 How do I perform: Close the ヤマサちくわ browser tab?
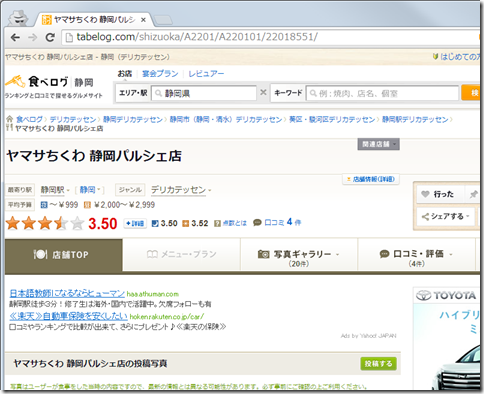143,20
